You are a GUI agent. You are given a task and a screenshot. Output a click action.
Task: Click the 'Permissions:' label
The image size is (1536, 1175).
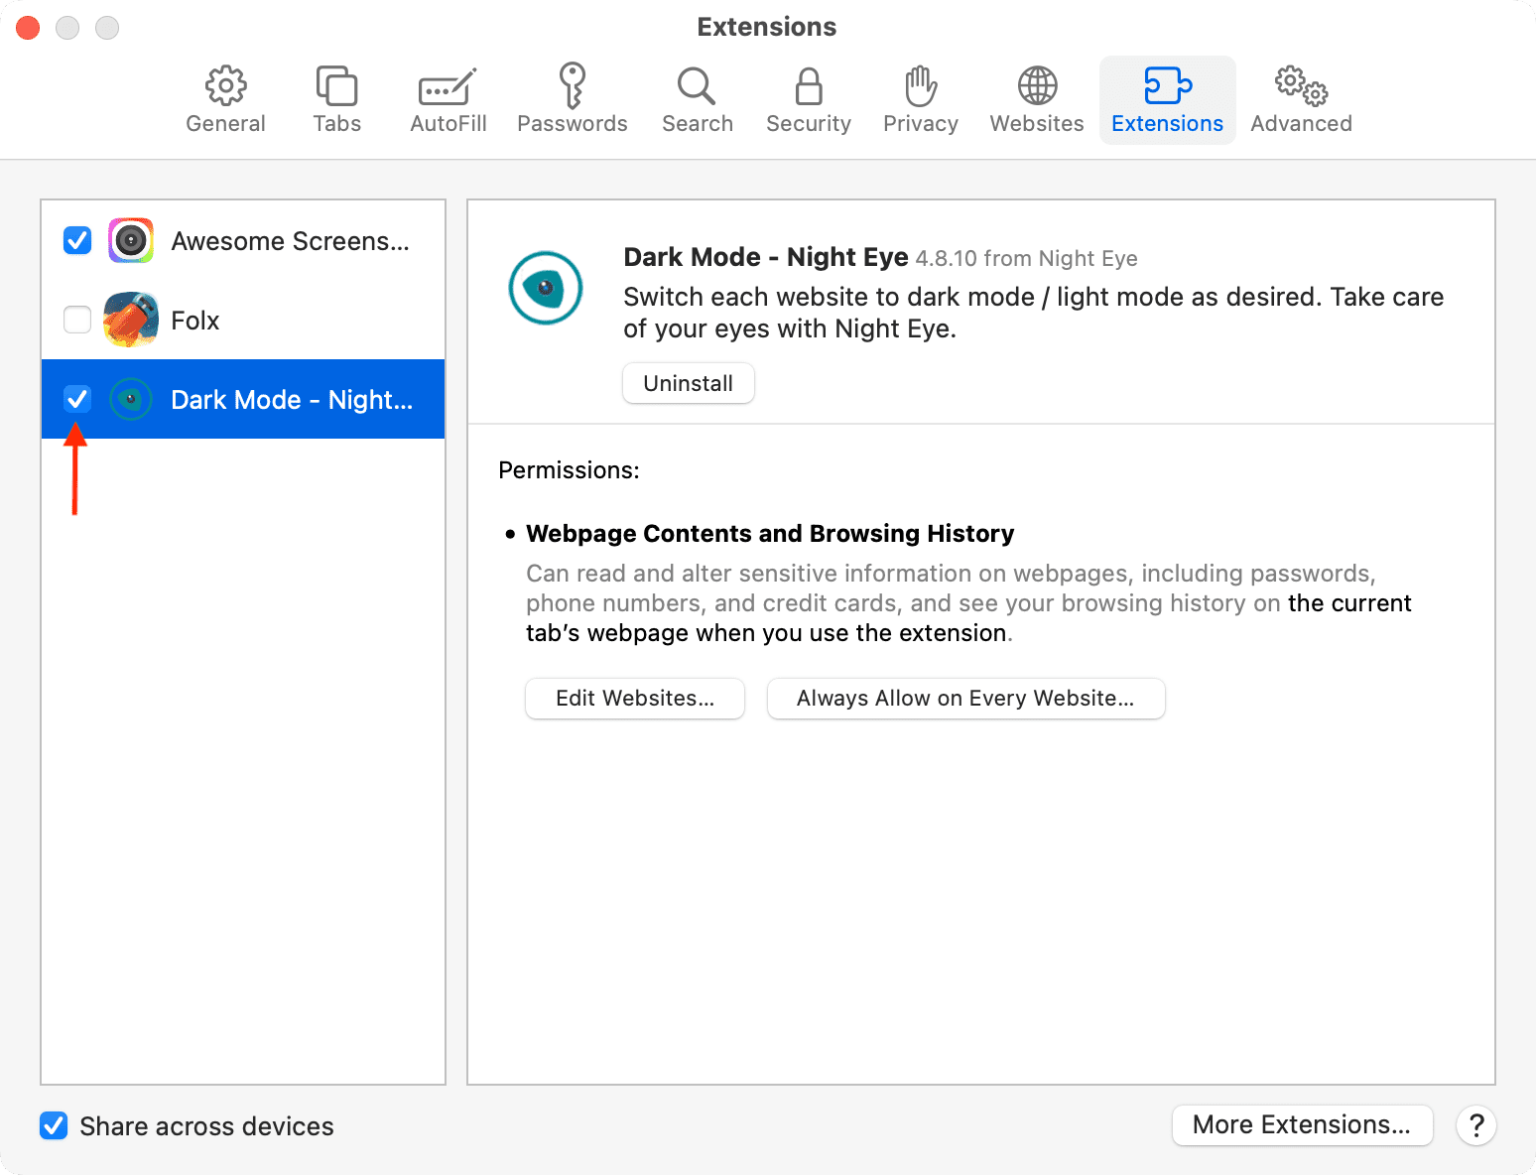(x=569, y=470)
